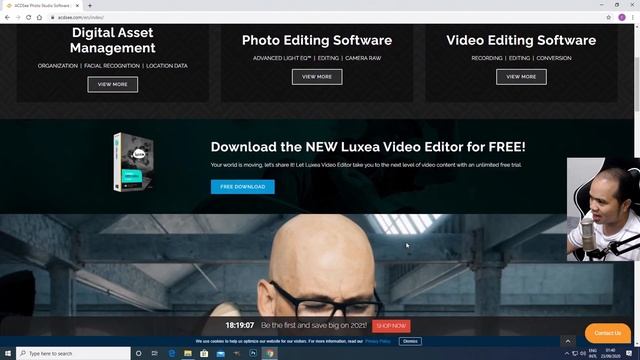Click the Photo Editing Software heading
Image resolution: width=640 pixels, height=360 pixels.
pos(317,40)
